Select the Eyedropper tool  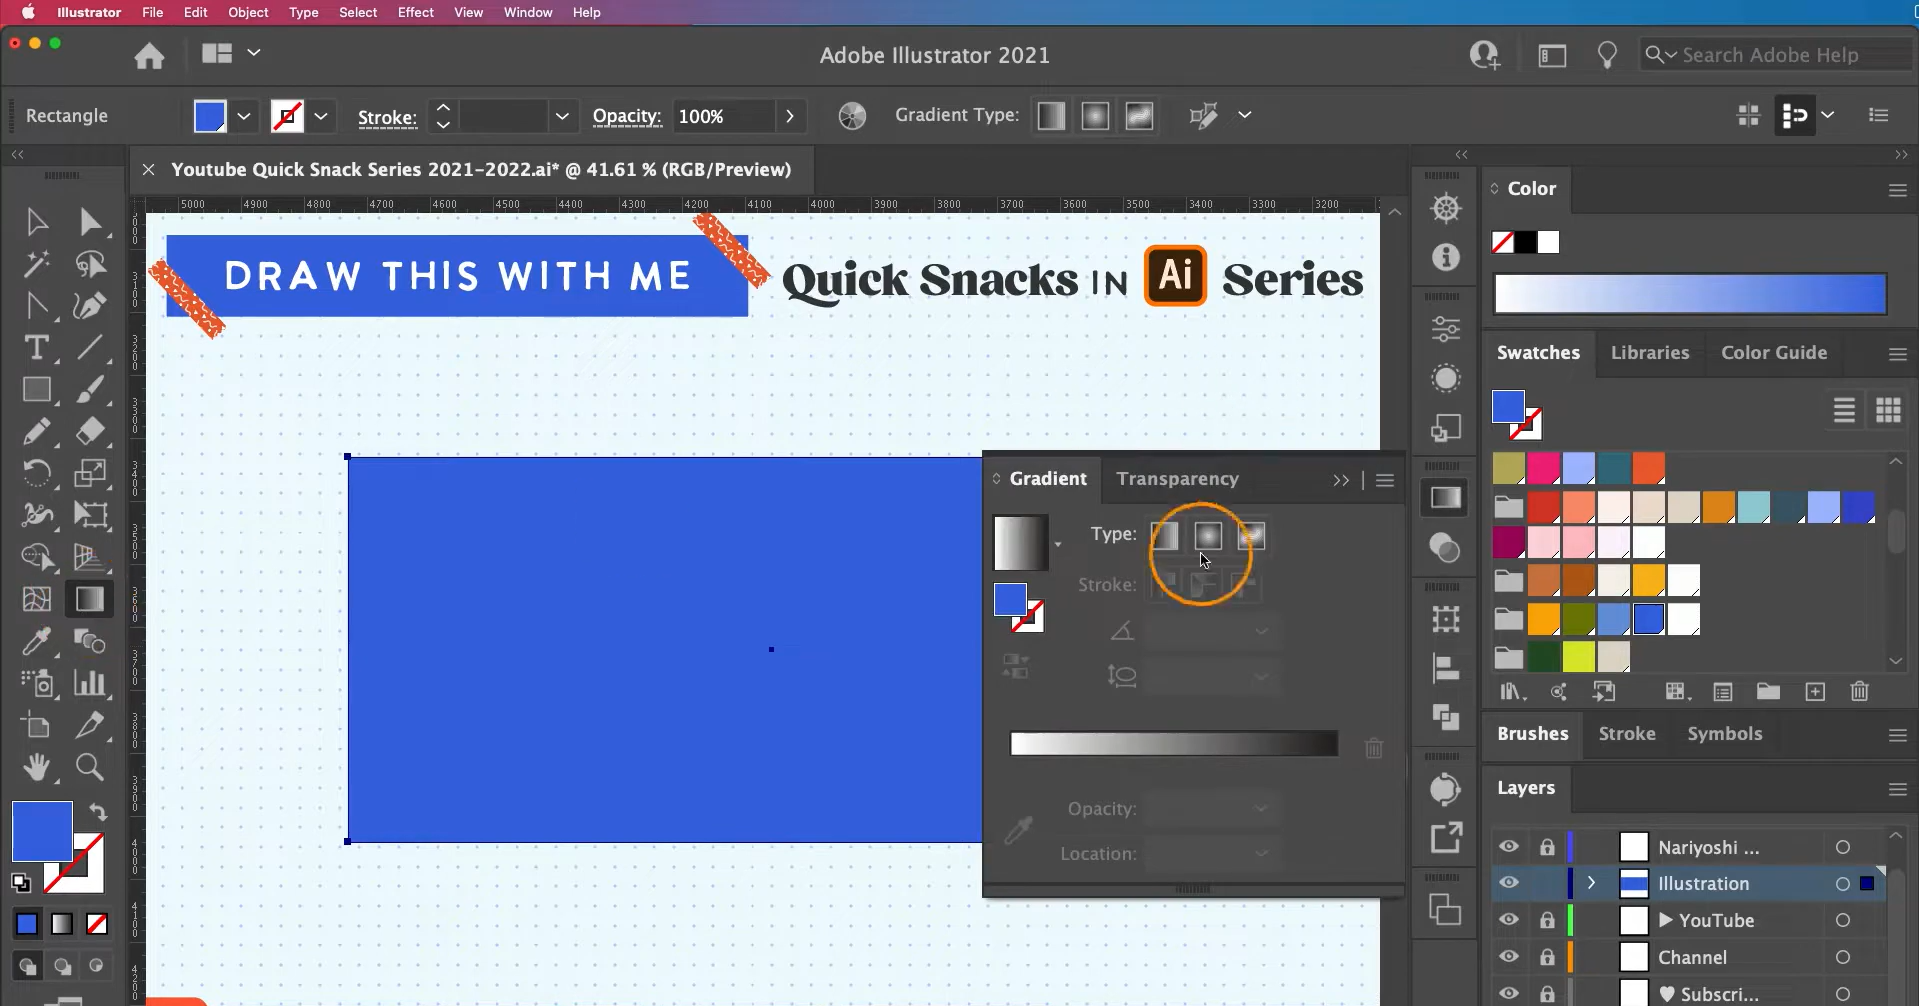38,641
